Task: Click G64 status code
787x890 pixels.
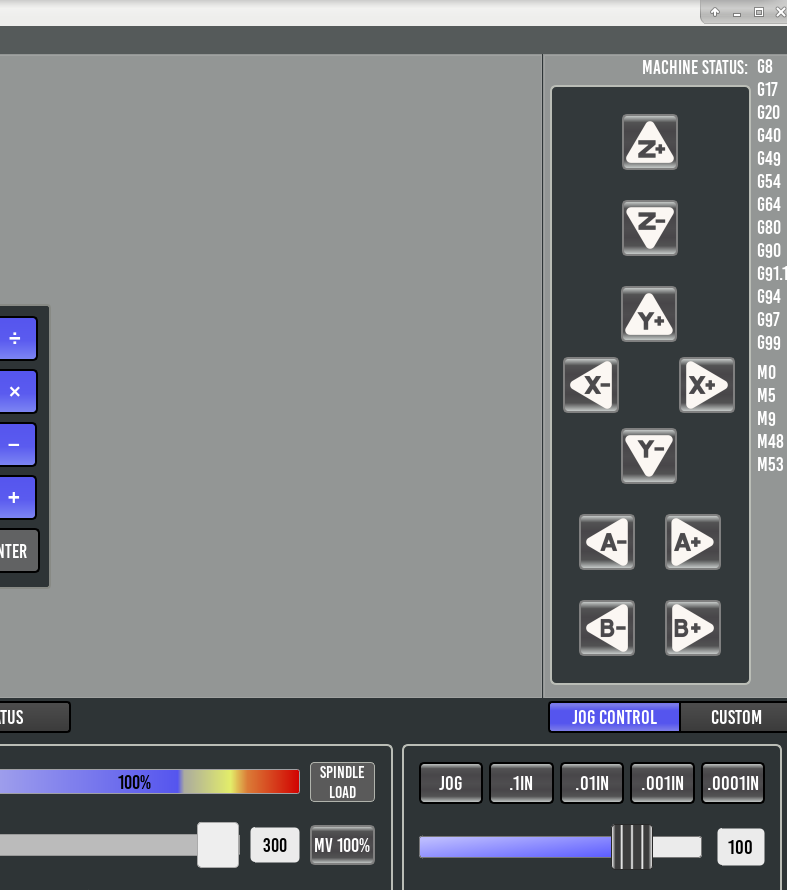Action: pos(769,204)
